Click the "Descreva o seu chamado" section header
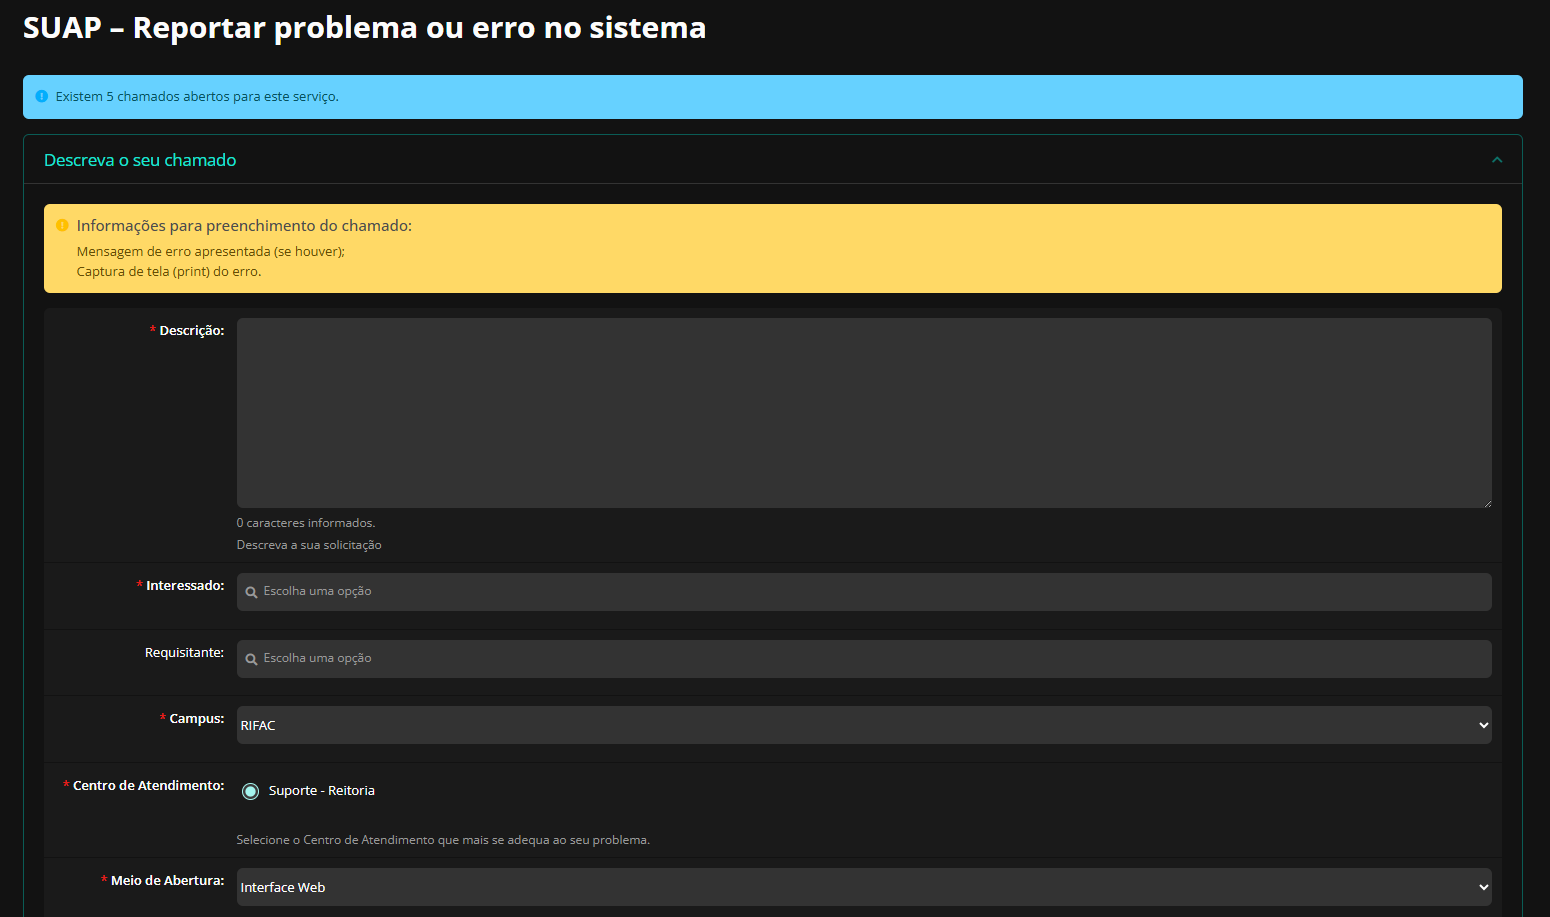Screen dimensions: 1550x917 (x=140, y=160)
